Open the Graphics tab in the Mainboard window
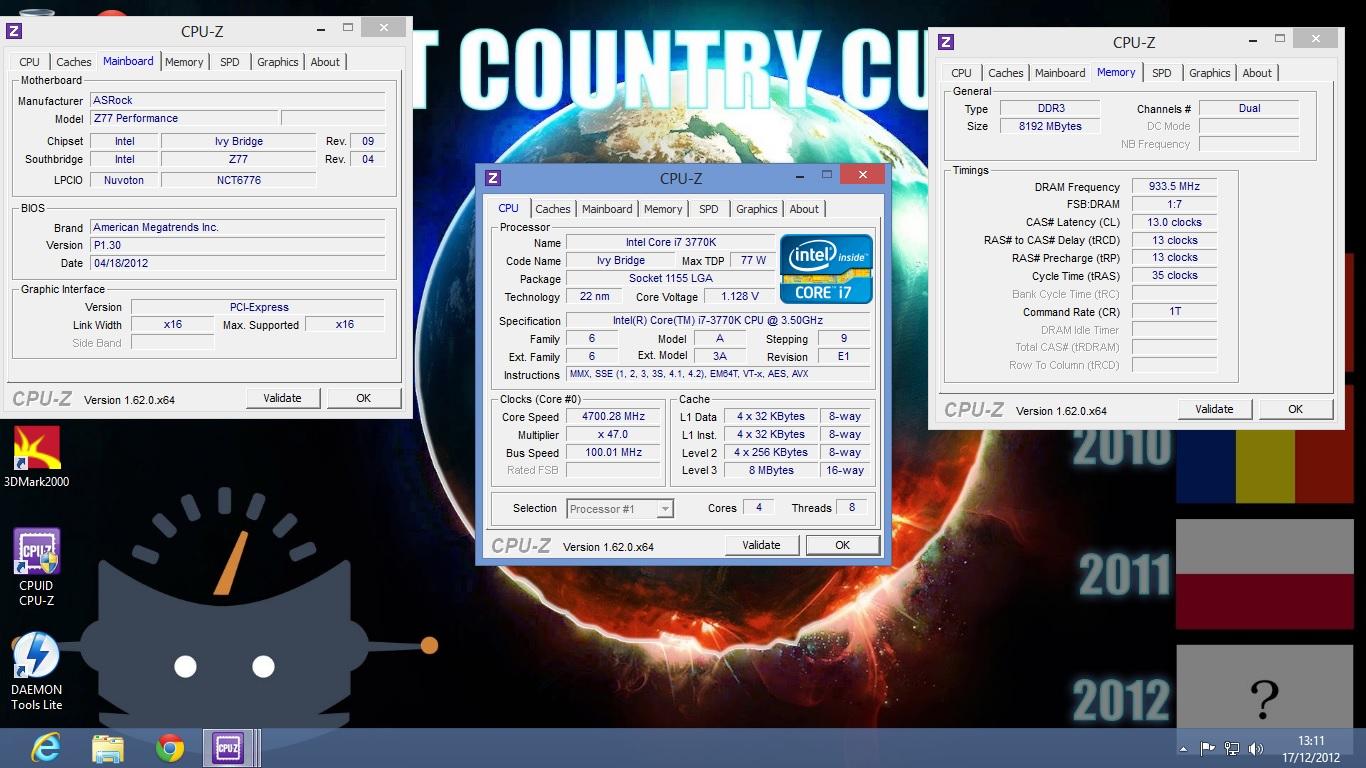Image resolution: width=1366 pixels, height=768 pixels. tap(278, 62)
